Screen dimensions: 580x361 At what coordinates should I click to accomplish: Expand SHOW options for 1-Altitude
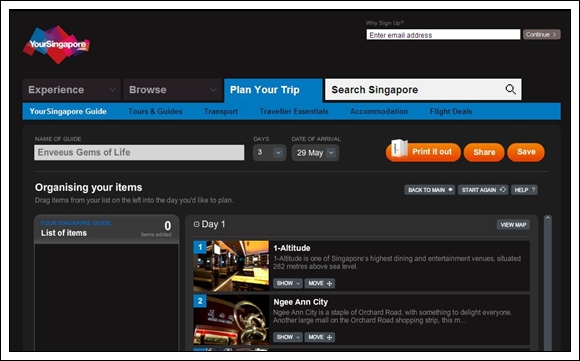pos(288,283)
